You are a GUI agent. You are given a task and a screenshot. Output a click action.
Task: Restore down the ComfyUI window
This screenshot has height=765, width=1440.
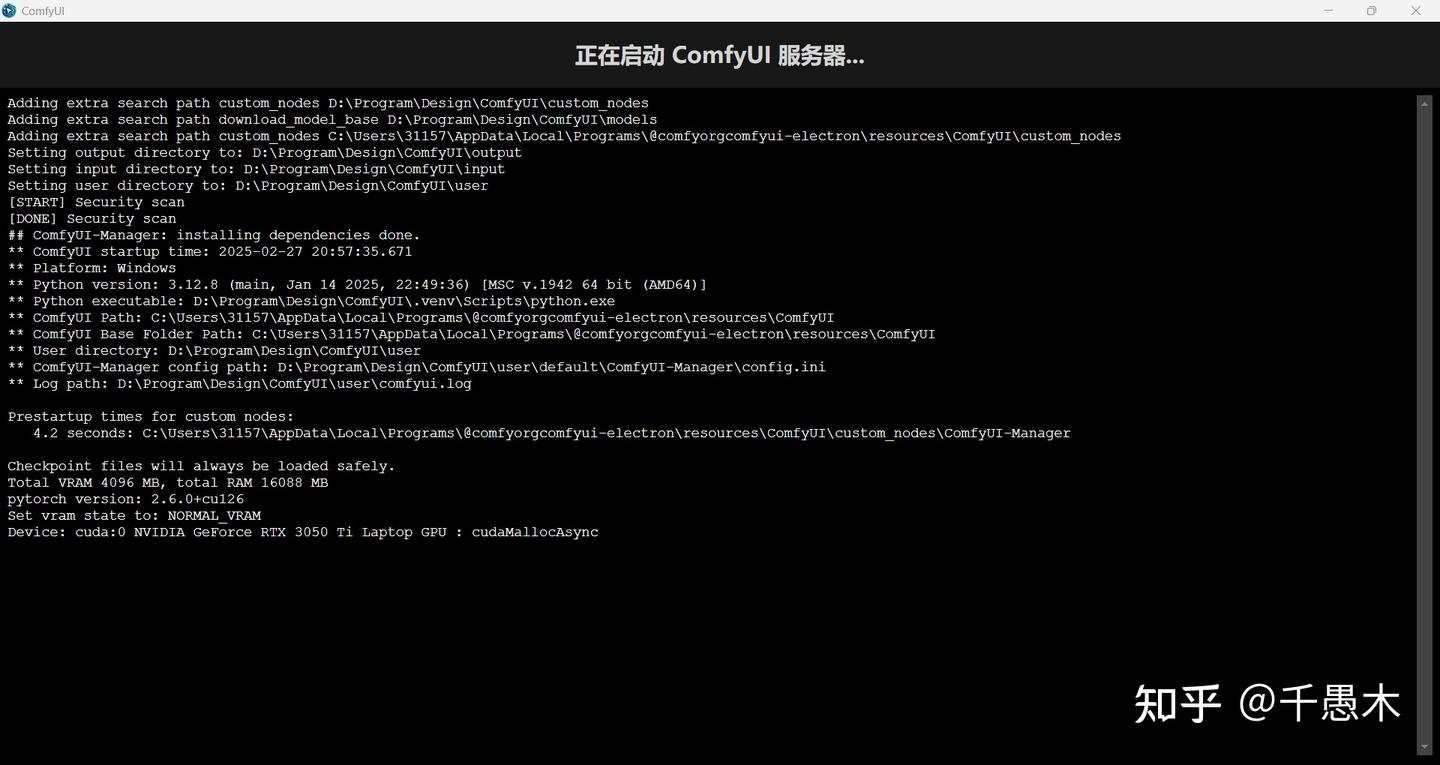(x=1372, y=10)
